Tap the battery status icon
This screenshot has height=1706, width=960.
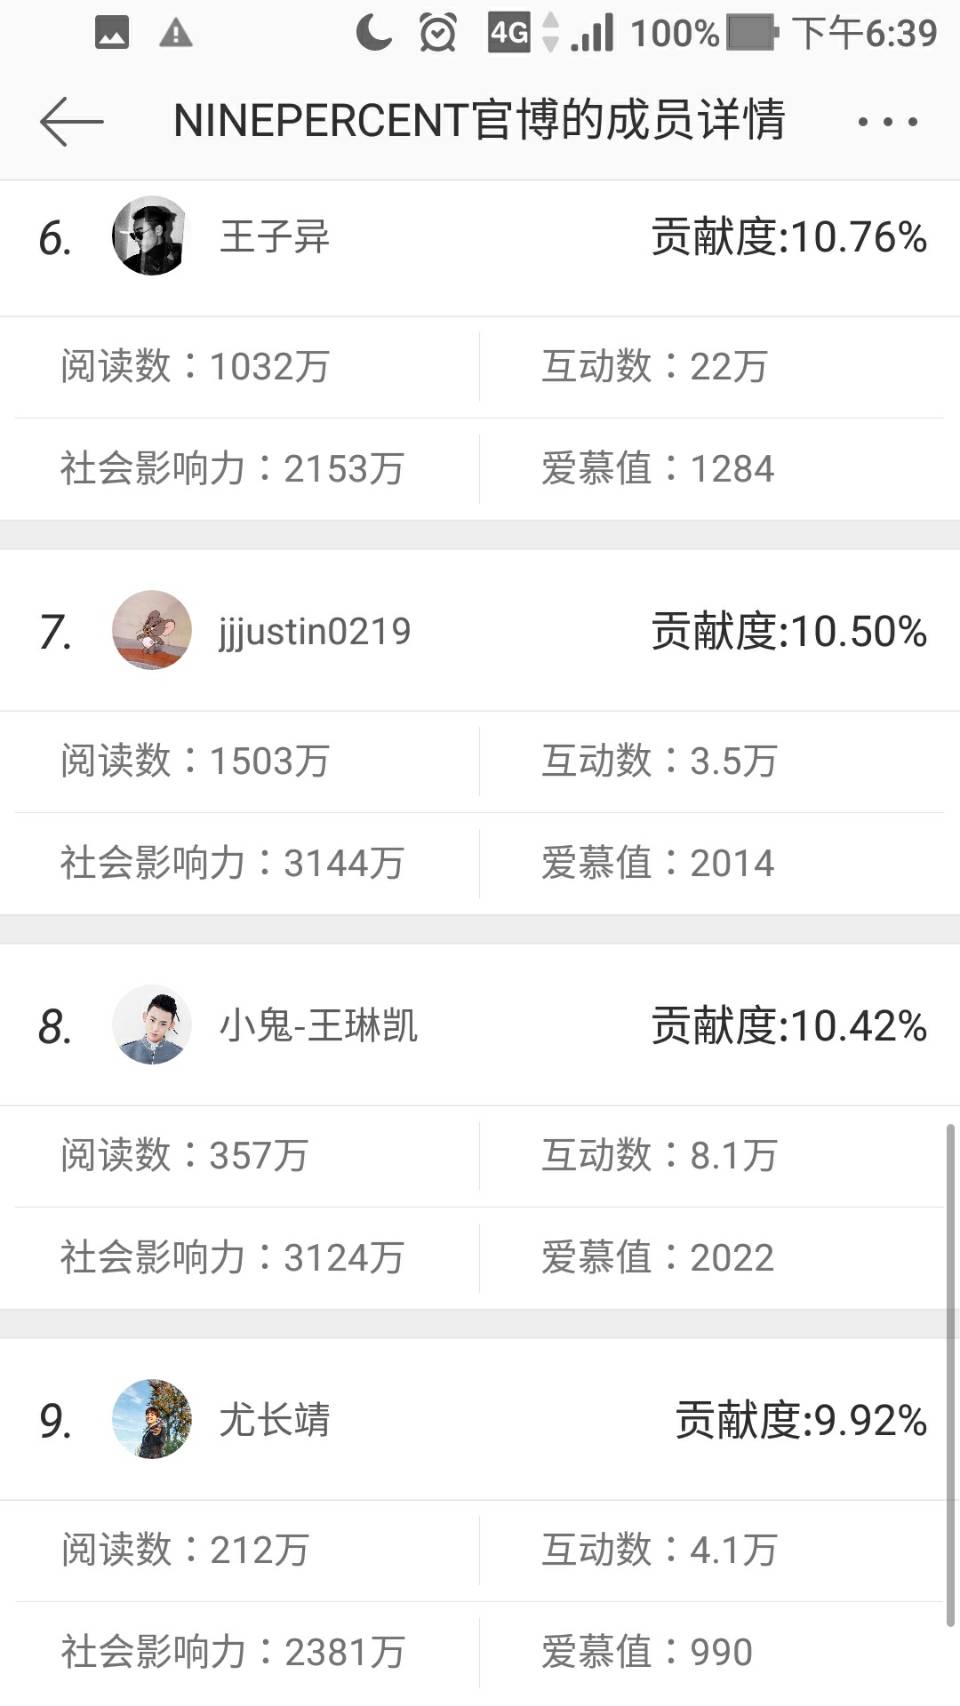coord(752,33)
